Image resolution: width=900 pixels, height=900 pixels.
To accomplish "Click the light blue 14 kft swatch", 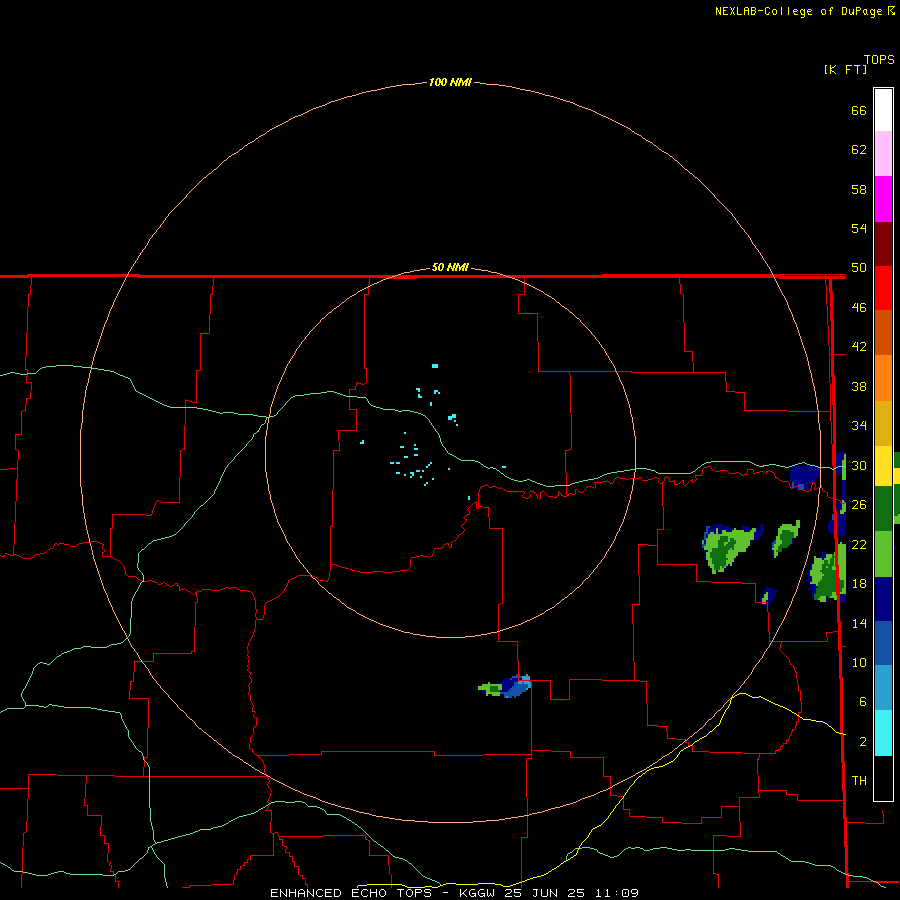I will click(x=883, y=688).
